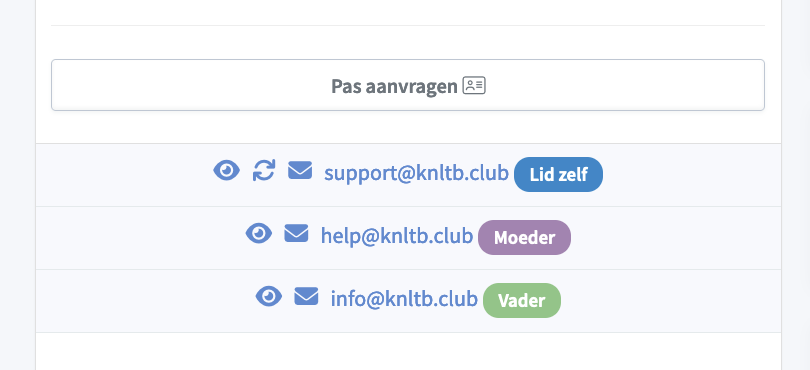
Task: Toggle the eye icon beside help@knltb.club
Action: coord(259,233)
